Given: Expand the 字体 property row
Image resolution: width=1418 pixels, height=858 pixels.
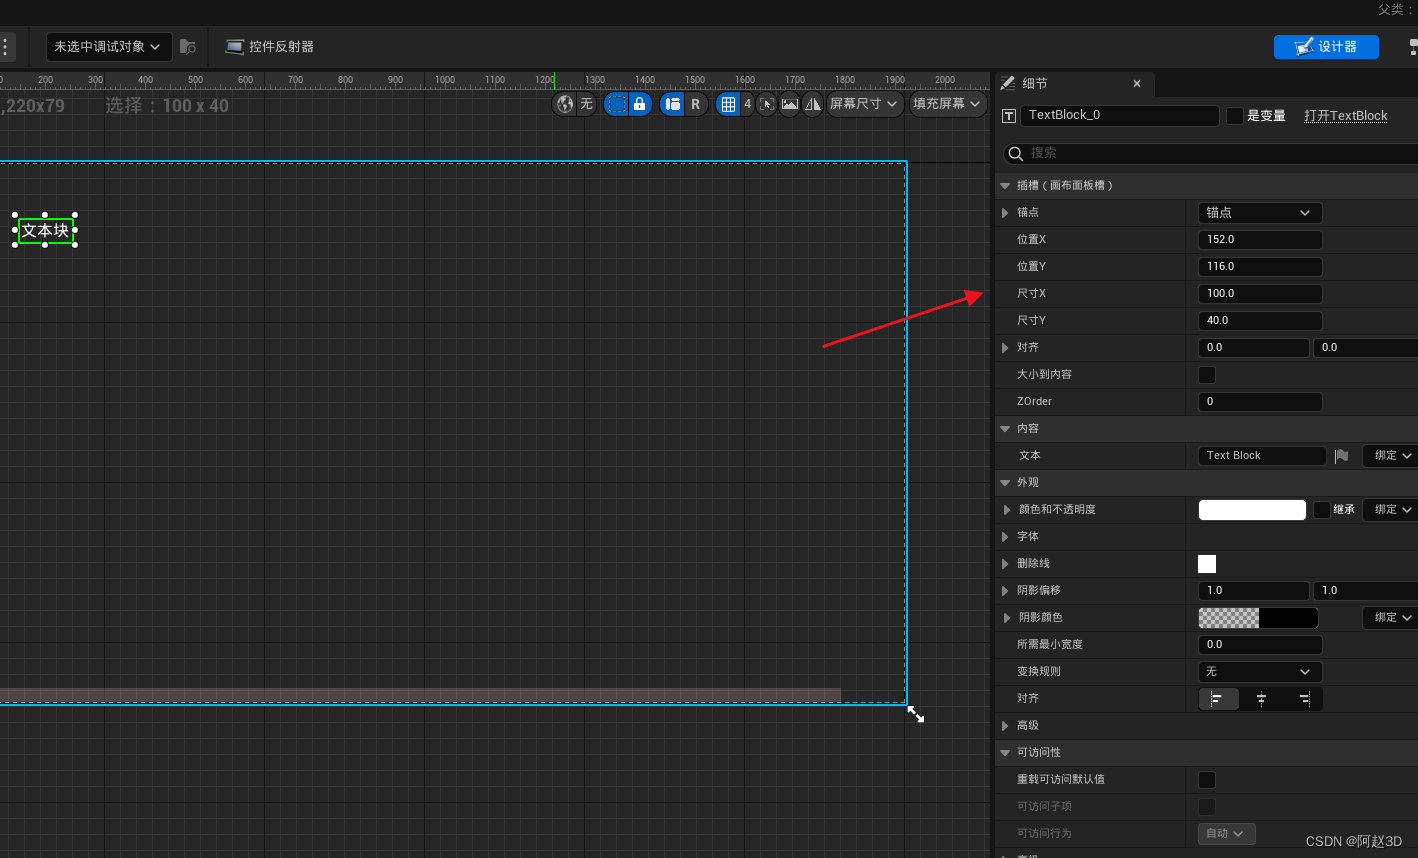Looking at the screenshot, I should coord(1007,537).
